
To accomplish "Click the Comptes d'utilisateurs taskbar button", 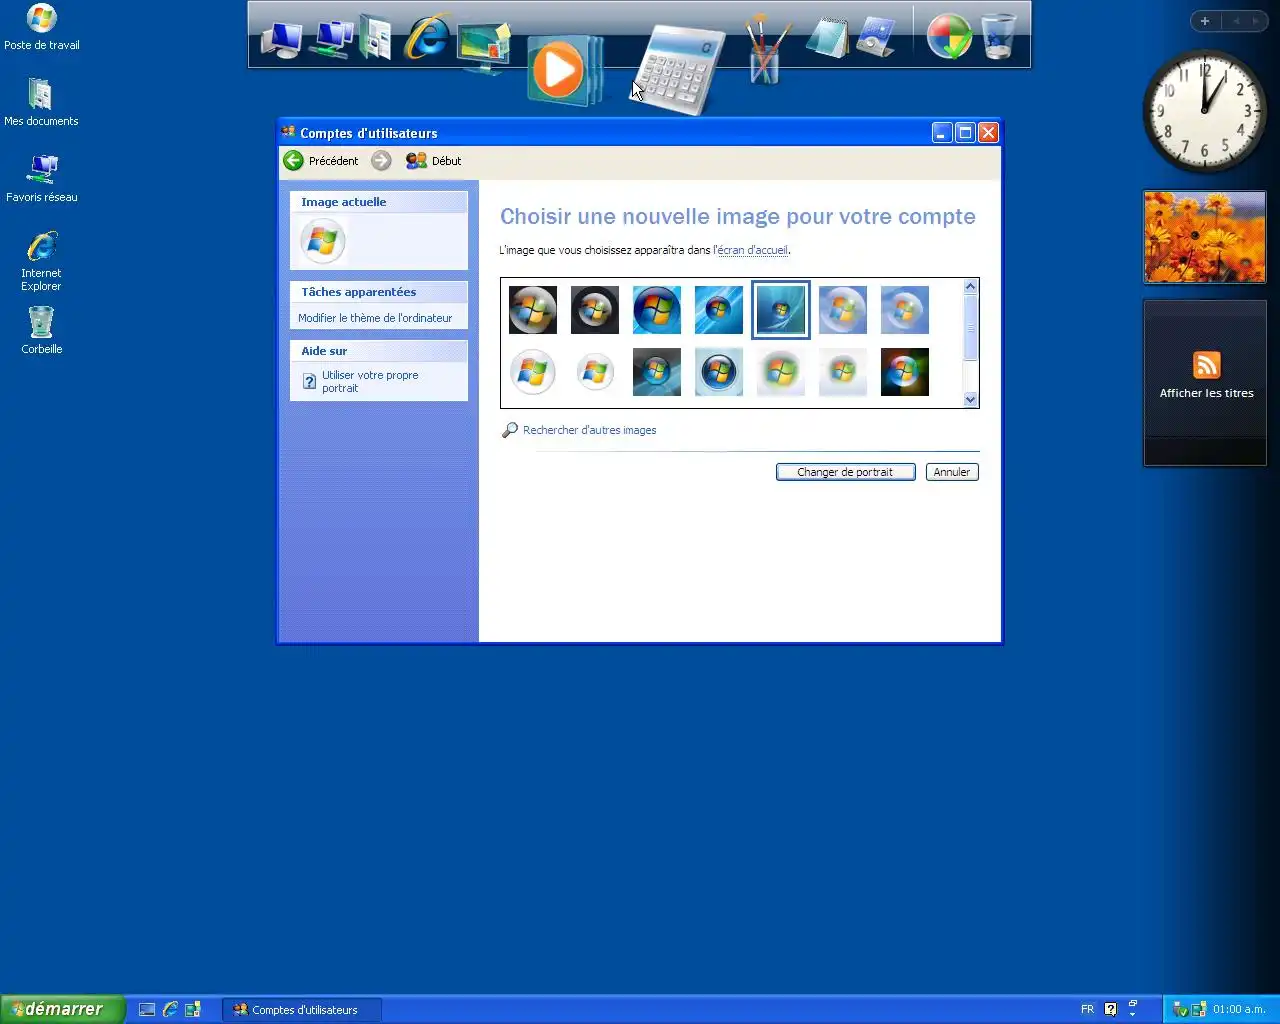I will point(302,1010).
